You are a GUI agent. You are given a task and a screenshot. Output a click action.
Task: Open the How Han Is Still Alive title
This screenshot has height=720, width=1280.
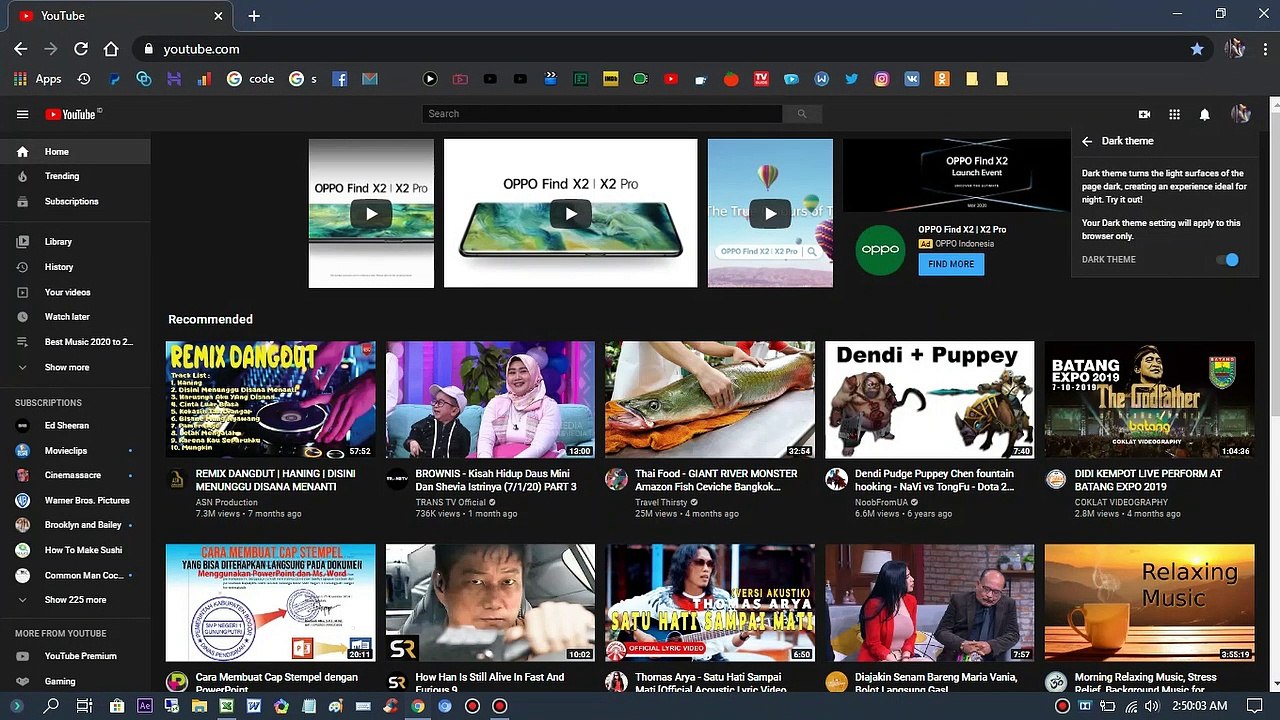490,683
